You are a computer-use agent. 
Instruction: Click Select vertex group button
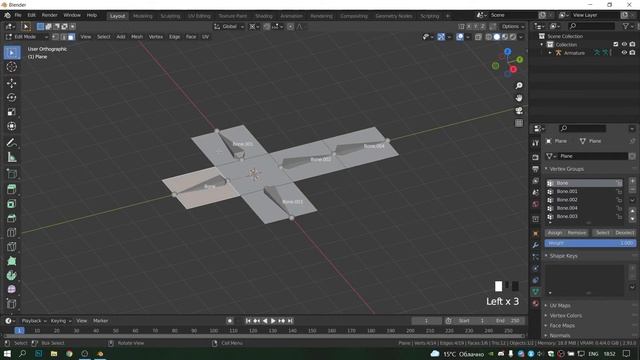pyautogui.click(x=602, y=233)
